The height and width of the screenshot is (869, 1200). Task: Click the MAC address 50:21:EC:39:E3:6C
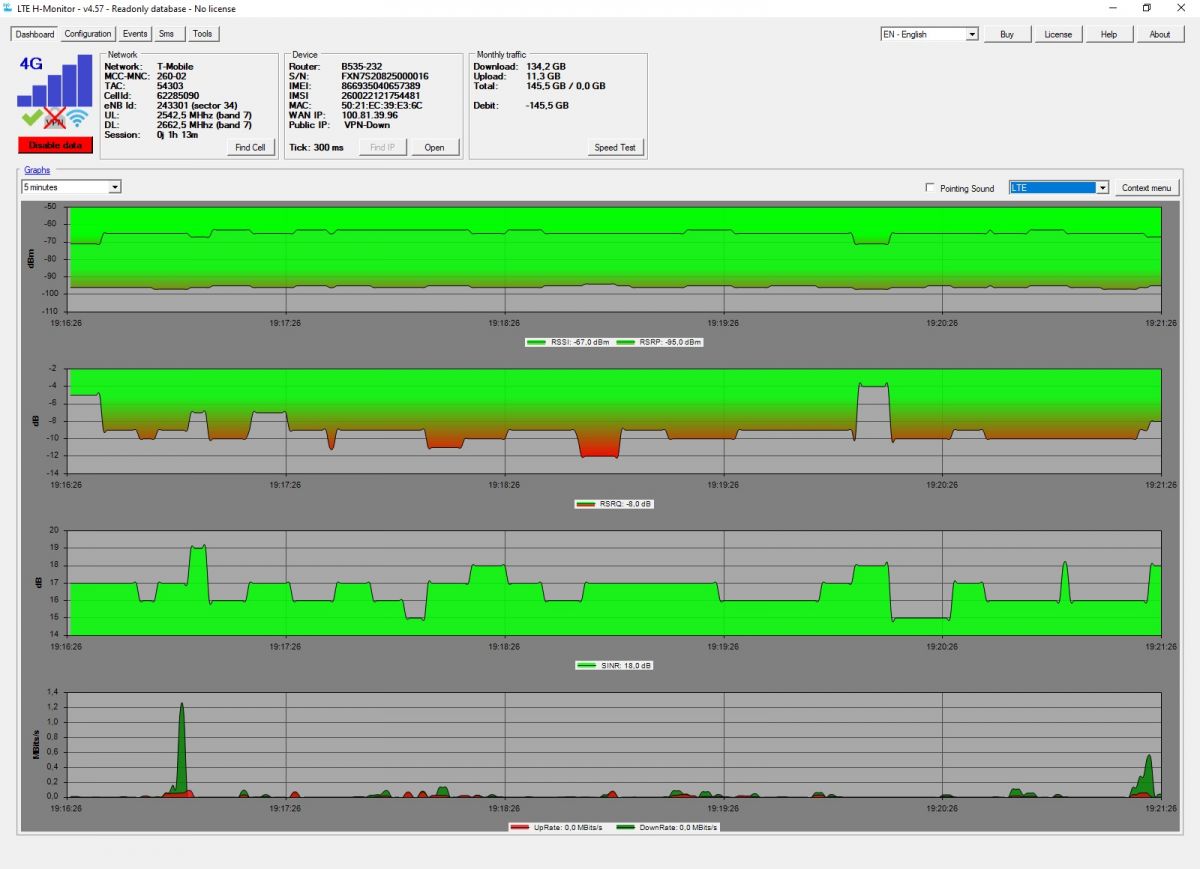[382, 105]
